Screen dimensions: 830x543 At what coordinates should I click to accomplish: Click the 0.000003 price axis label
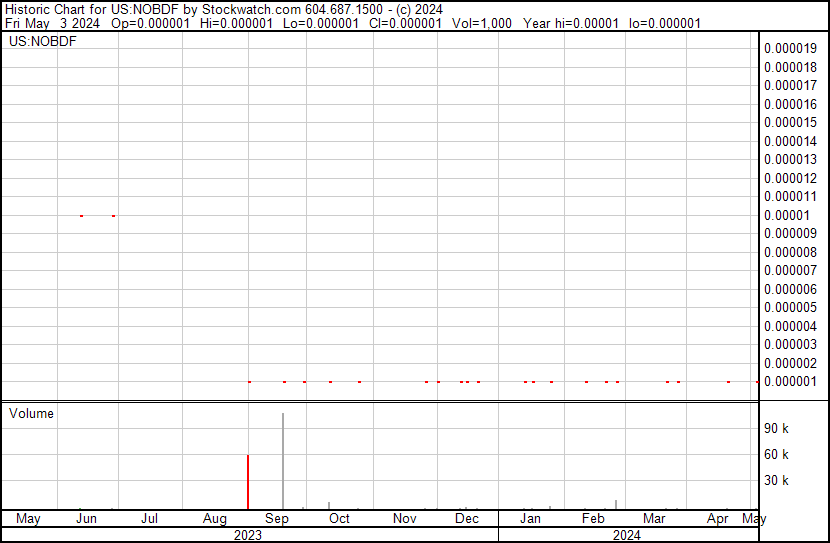pos(790,345)
